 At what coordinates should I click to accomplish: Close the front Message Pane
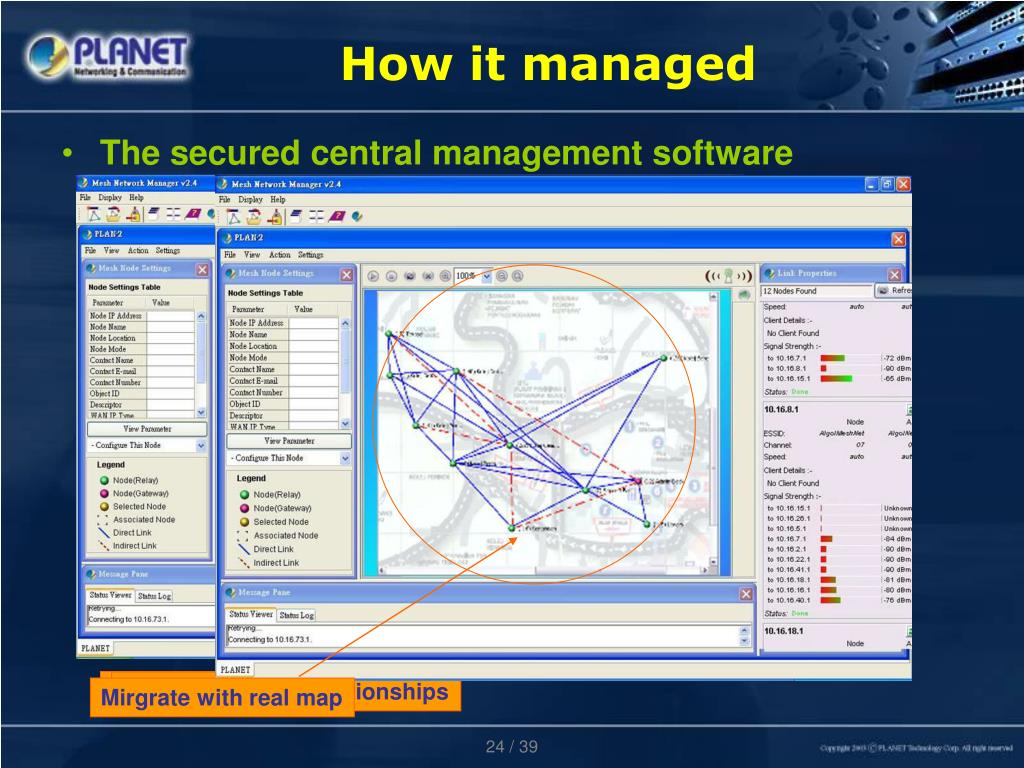pyautogui.click(x=746, y=594)
